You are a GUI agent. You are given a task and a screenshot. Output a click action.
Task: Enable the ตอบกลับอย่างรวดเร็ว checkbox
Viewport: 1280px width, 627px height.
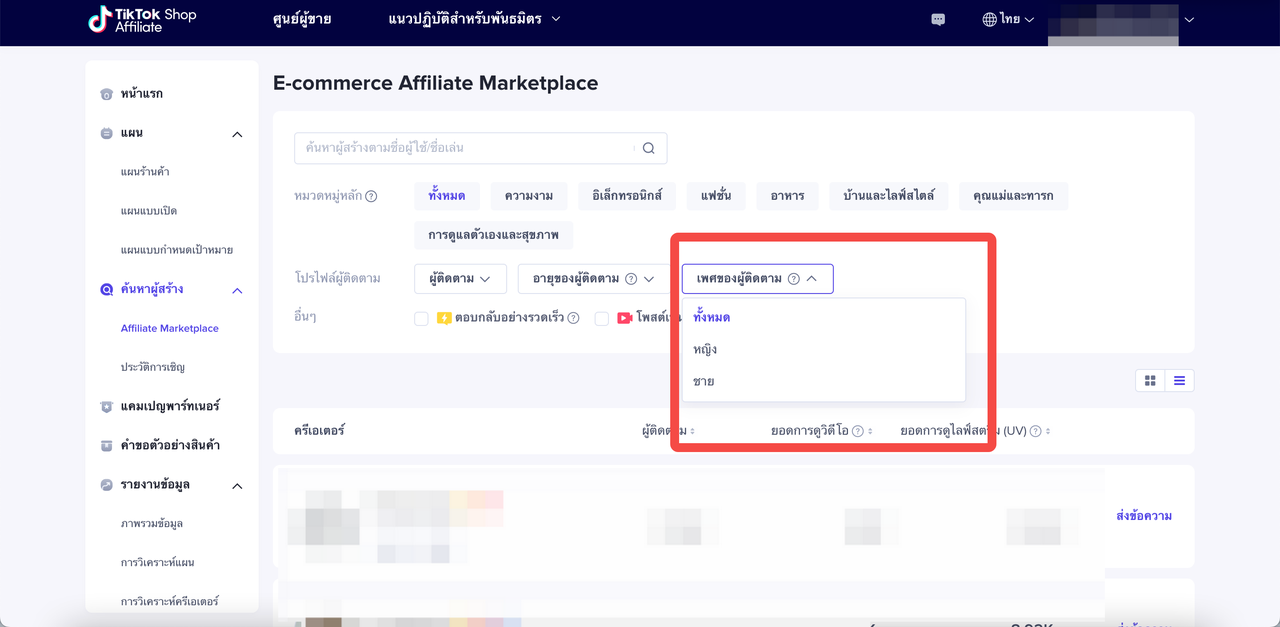421,319
